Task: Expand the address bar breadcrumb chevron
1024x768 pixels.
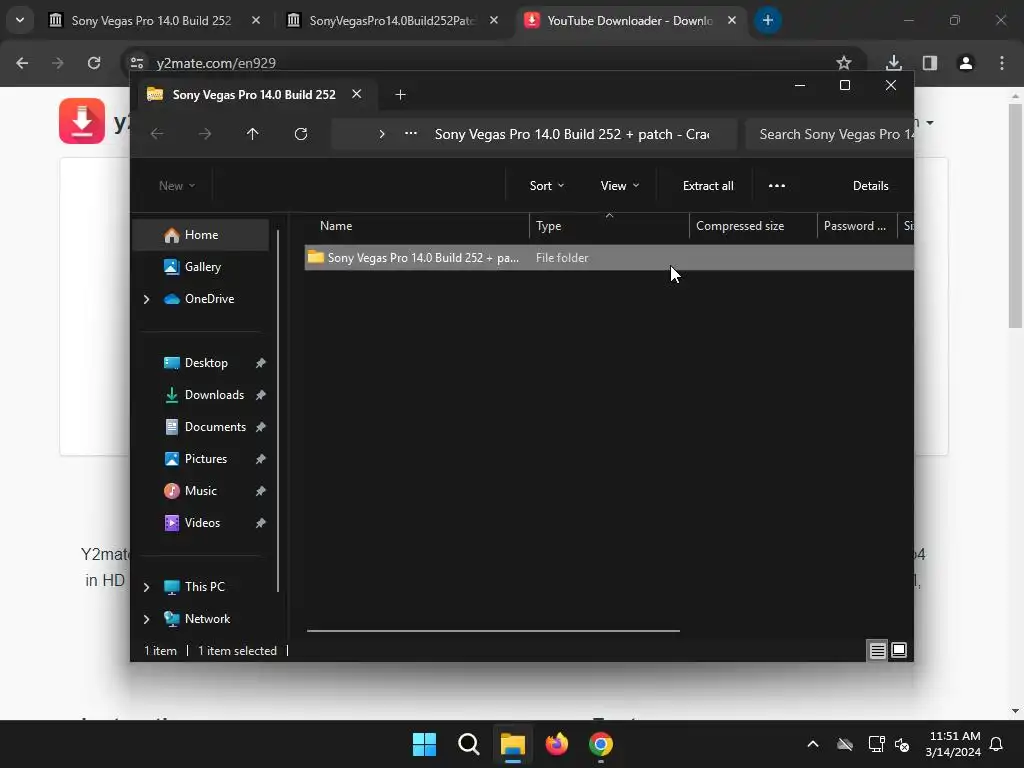Action: (x=382, y=134)
